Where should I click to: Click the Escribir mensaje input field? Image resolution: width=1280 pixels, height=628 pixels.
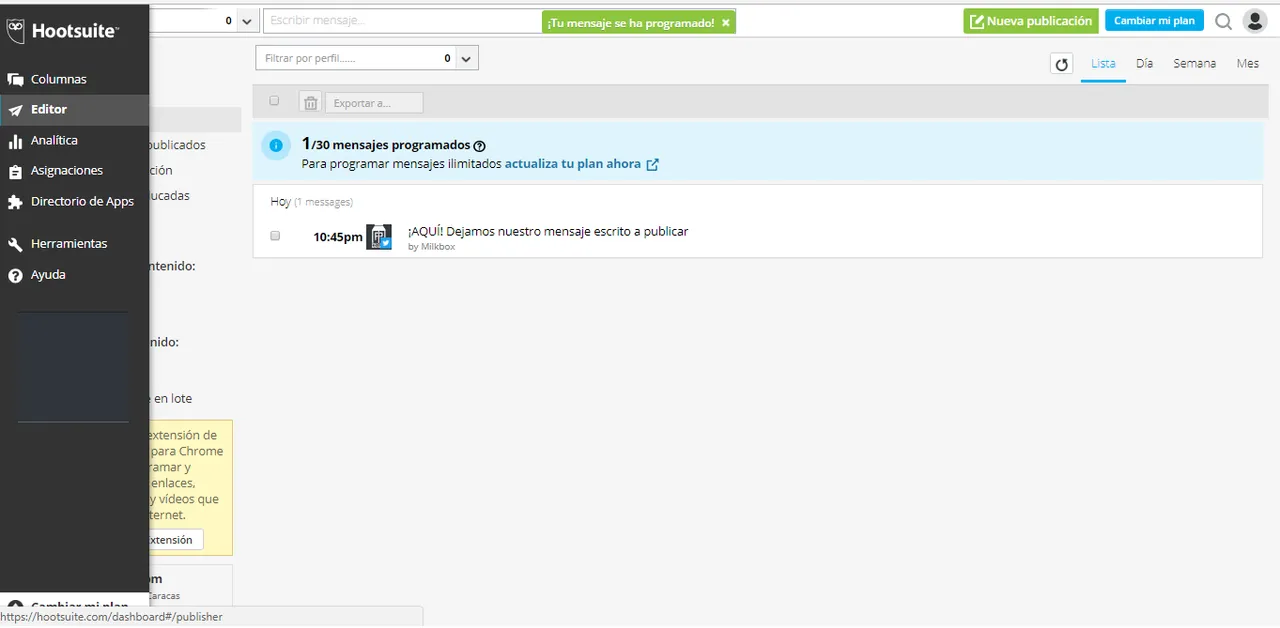point(402,20)
